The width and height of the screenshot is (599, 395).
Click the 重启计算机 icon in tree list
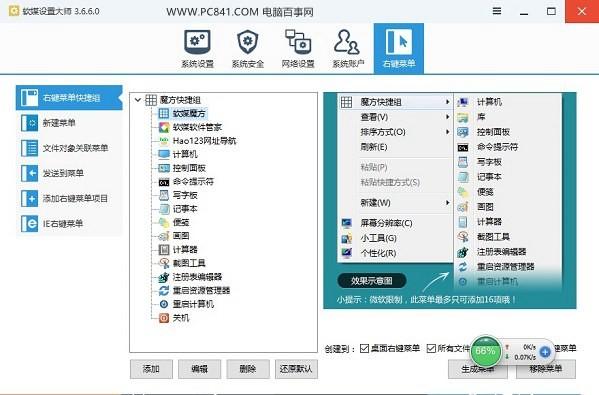click(164, 304)
